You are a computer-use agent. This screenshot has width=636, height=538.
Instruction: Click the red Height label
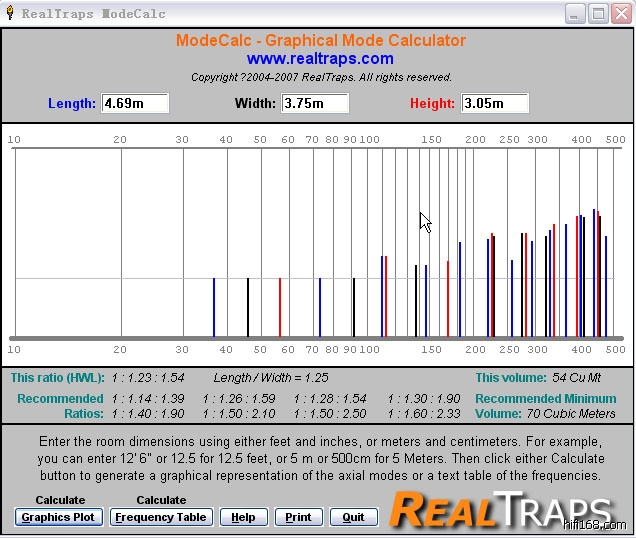click(432, 103)
